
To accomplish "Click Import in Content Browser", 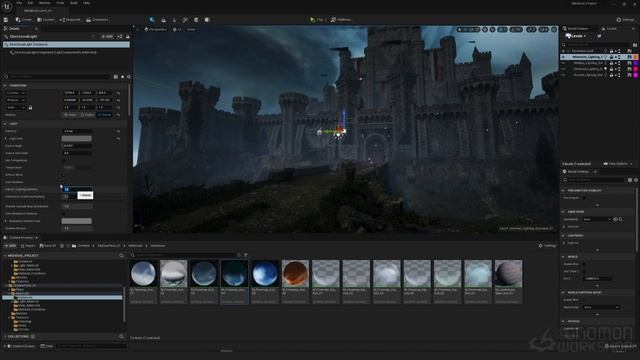I will tap(28, 246).
